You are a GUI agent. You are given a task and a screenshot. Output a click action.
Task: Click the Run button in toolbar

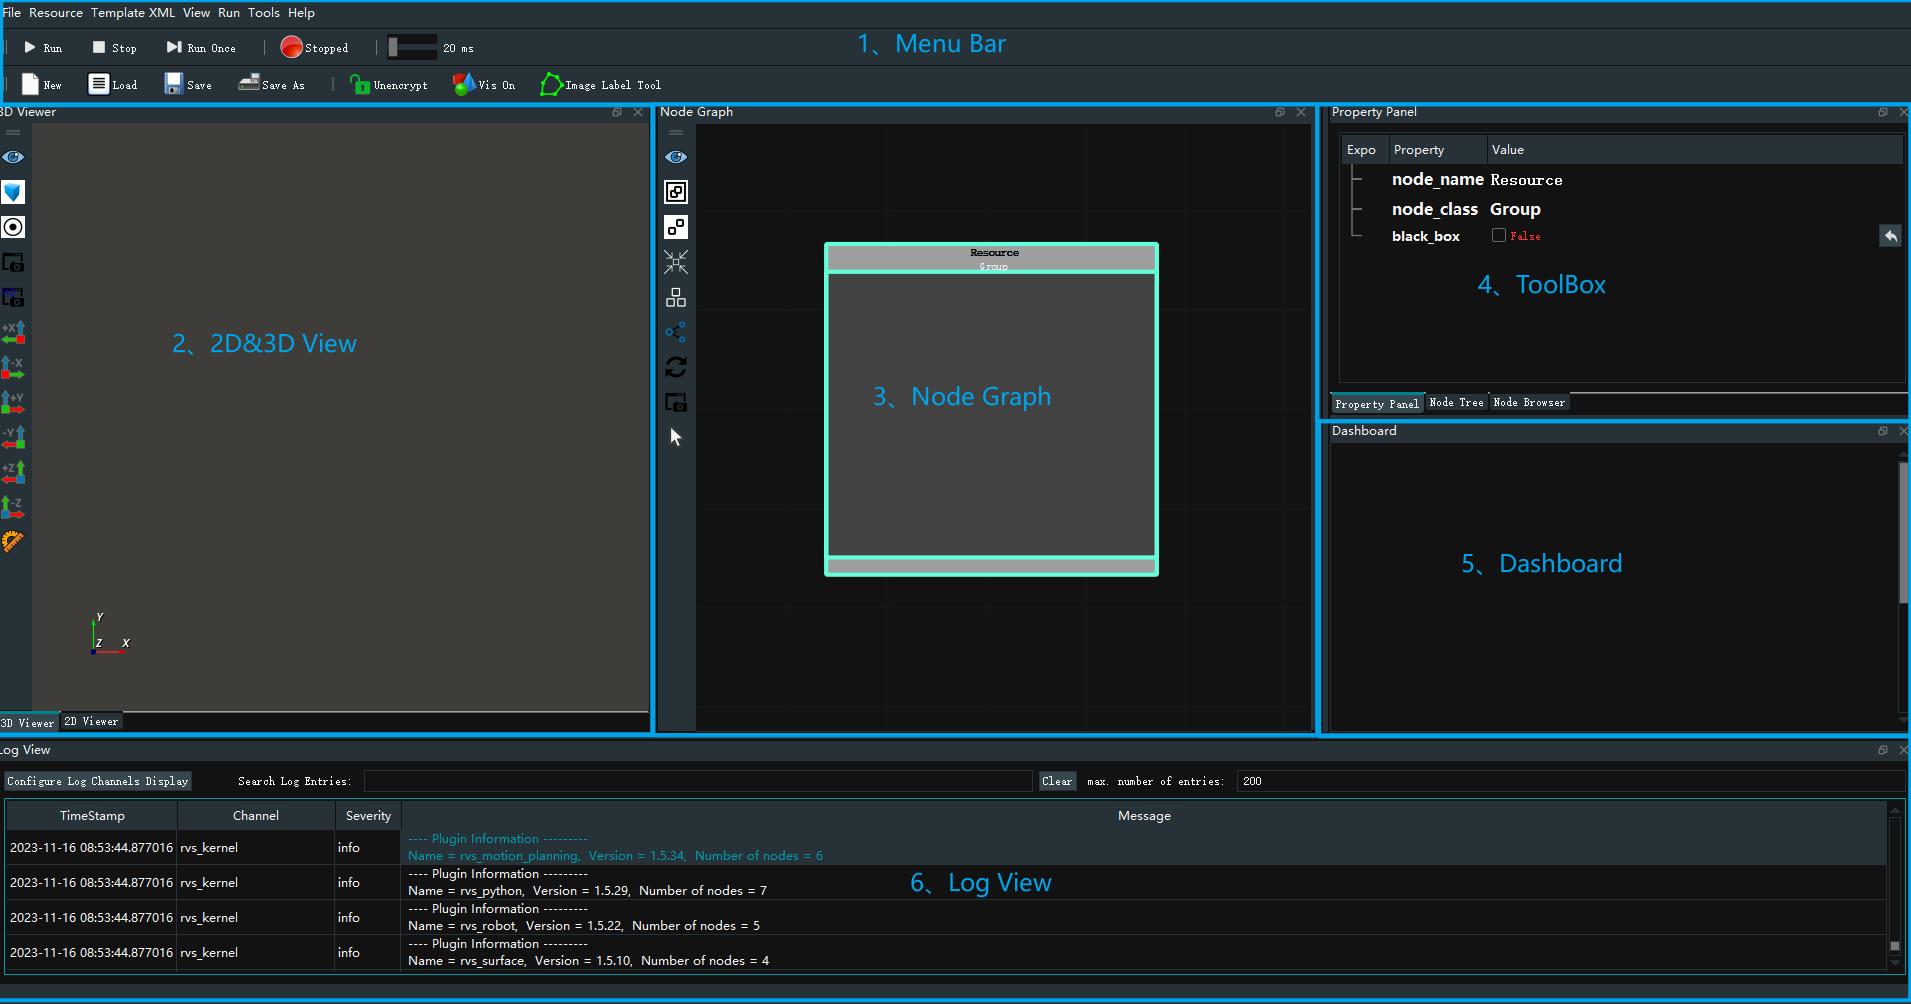(x=43, y=48)
